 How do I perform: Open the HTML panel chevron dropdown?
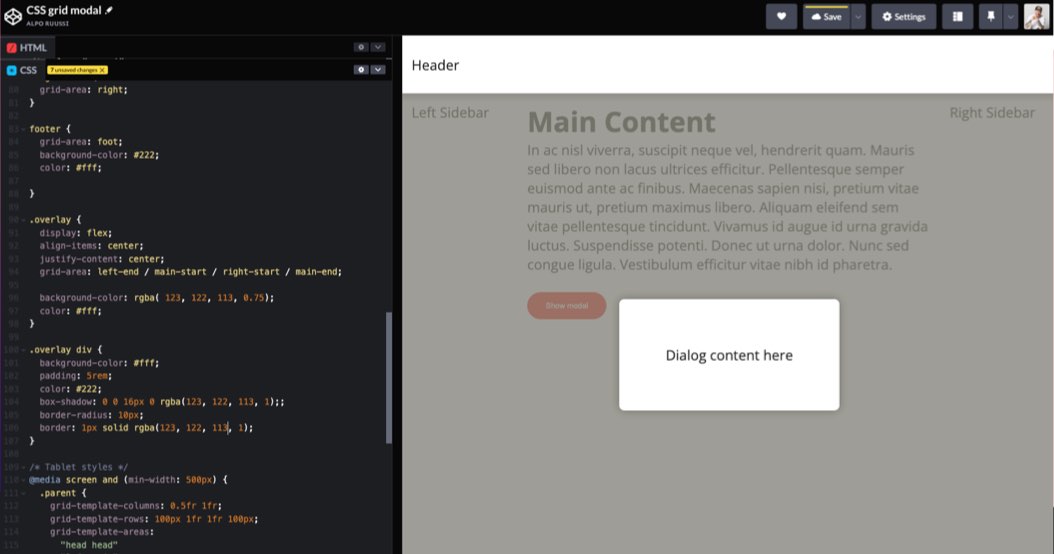378,47
